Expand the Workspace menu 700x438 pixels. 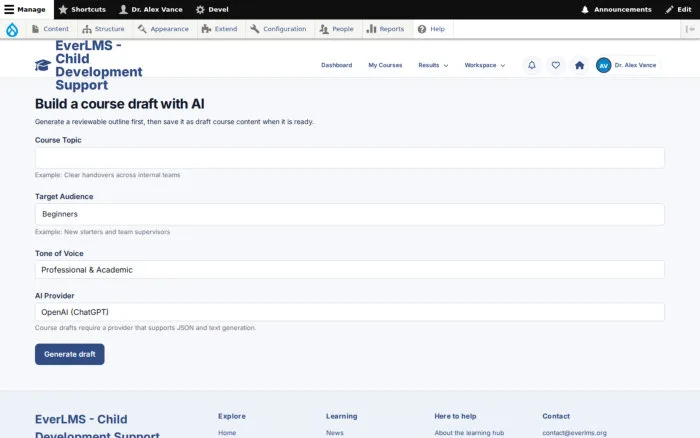pyautogui.click(x=485, y=65)
